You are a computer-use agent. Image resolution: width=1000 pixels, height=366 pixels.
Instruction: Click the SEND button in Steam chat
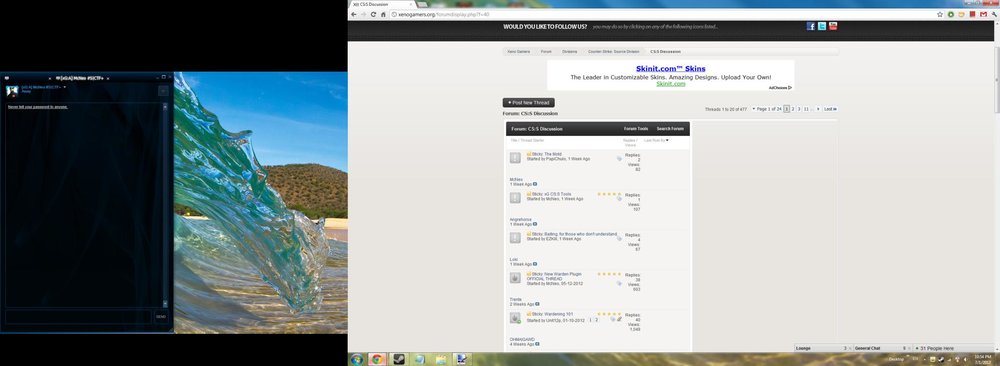(x=161, y=316)
